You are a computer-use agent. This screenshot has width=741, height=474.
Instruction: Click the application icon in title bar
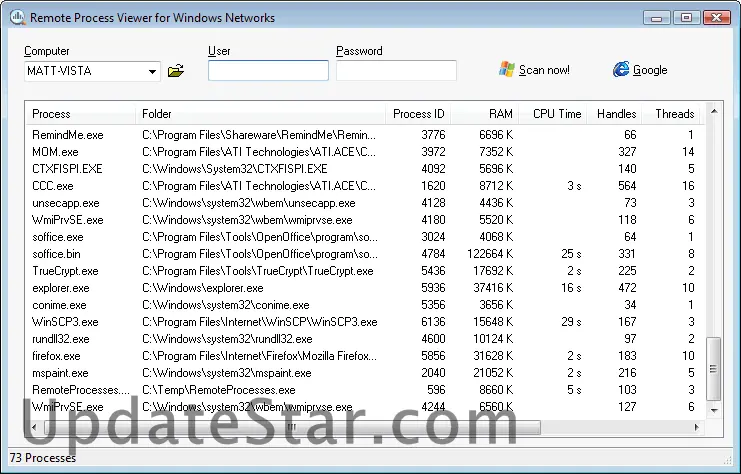[x=17, y=17]
